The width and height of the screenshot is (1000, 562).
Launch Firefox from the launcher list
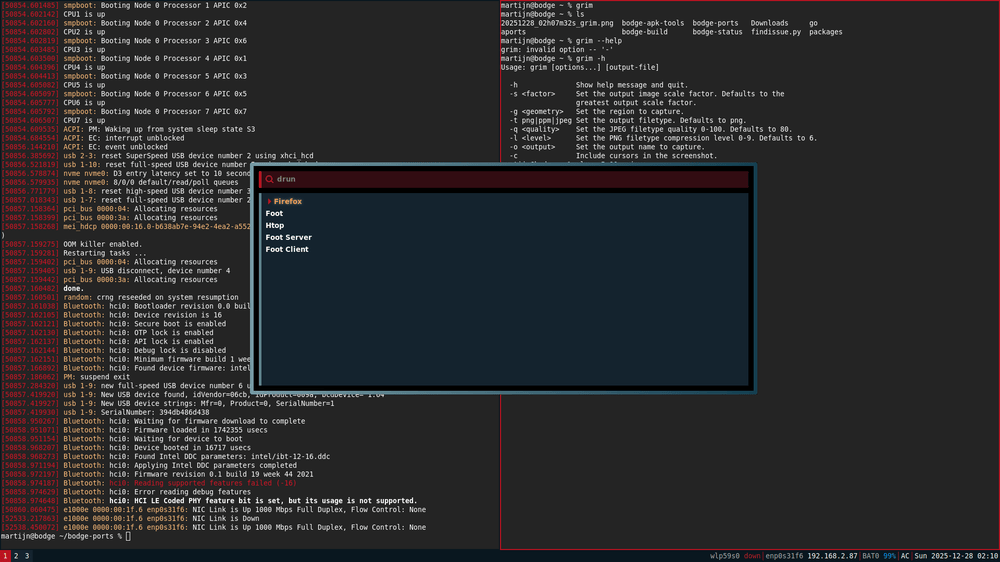(x=288, y=202)
